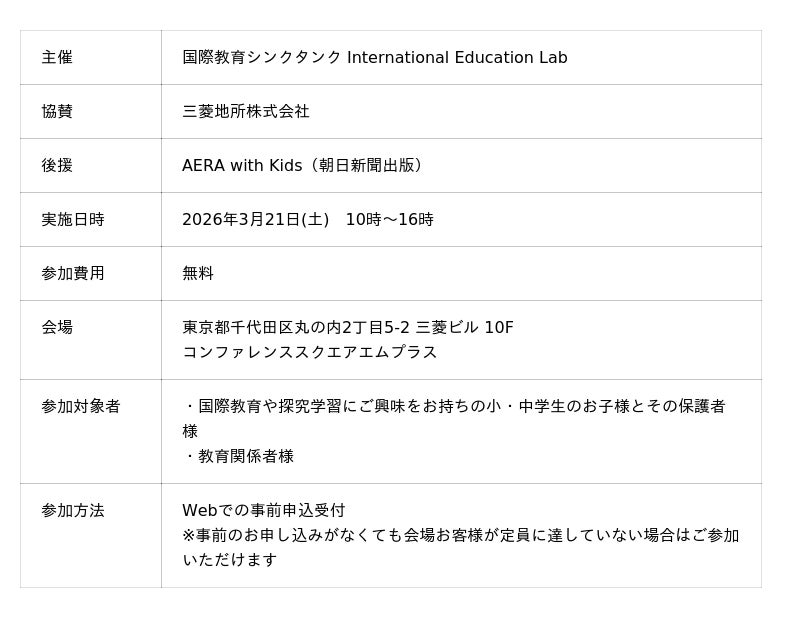This screenshot has width=800, height=618.
Task: Click the ※事前のお申し込み note line
Action: [460, 536]
